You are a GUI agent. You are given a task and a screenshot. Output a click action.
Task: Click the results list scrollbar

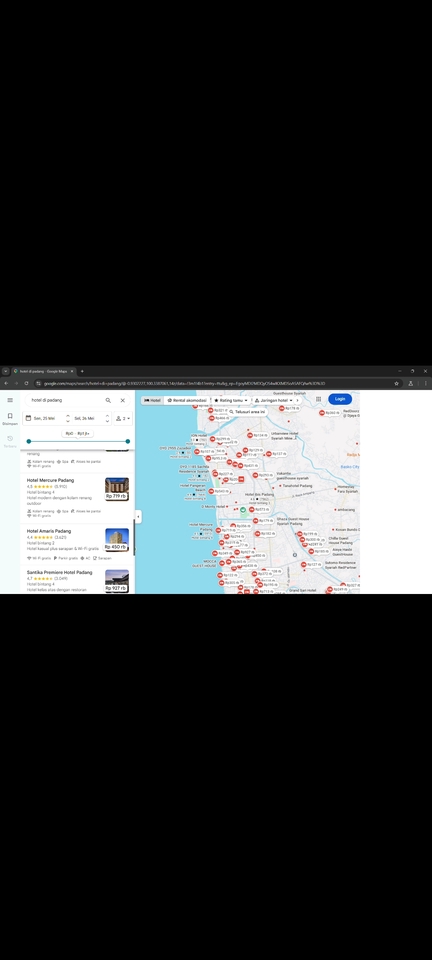point(133,539)
